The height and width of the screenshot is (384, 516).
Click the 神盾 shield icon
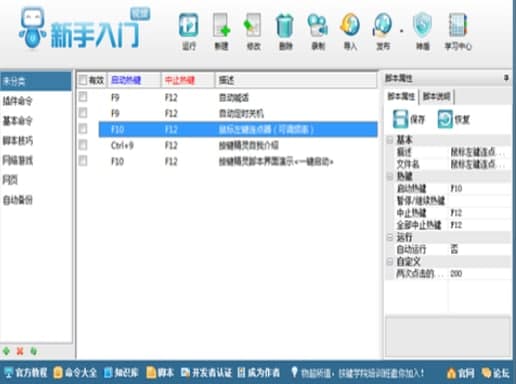(422, 25)
